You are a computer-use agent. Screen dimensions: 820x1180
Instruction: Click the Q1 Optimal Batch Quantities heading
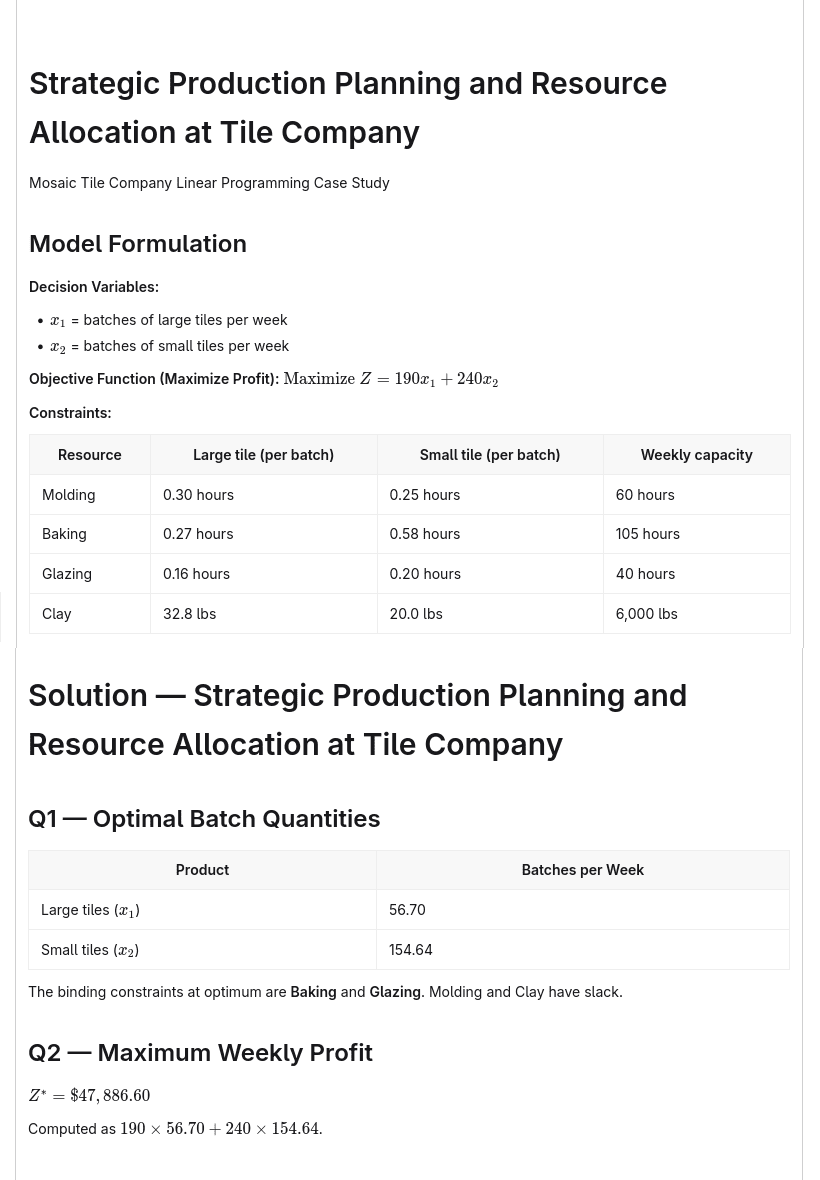(x=204, y=819)
